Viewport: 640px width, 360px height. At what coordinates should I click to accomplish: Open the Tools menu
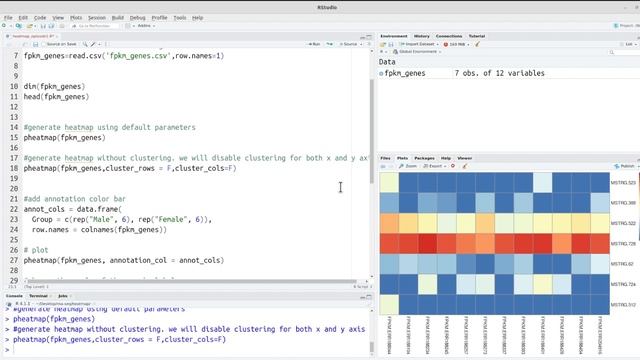[180, 18]
